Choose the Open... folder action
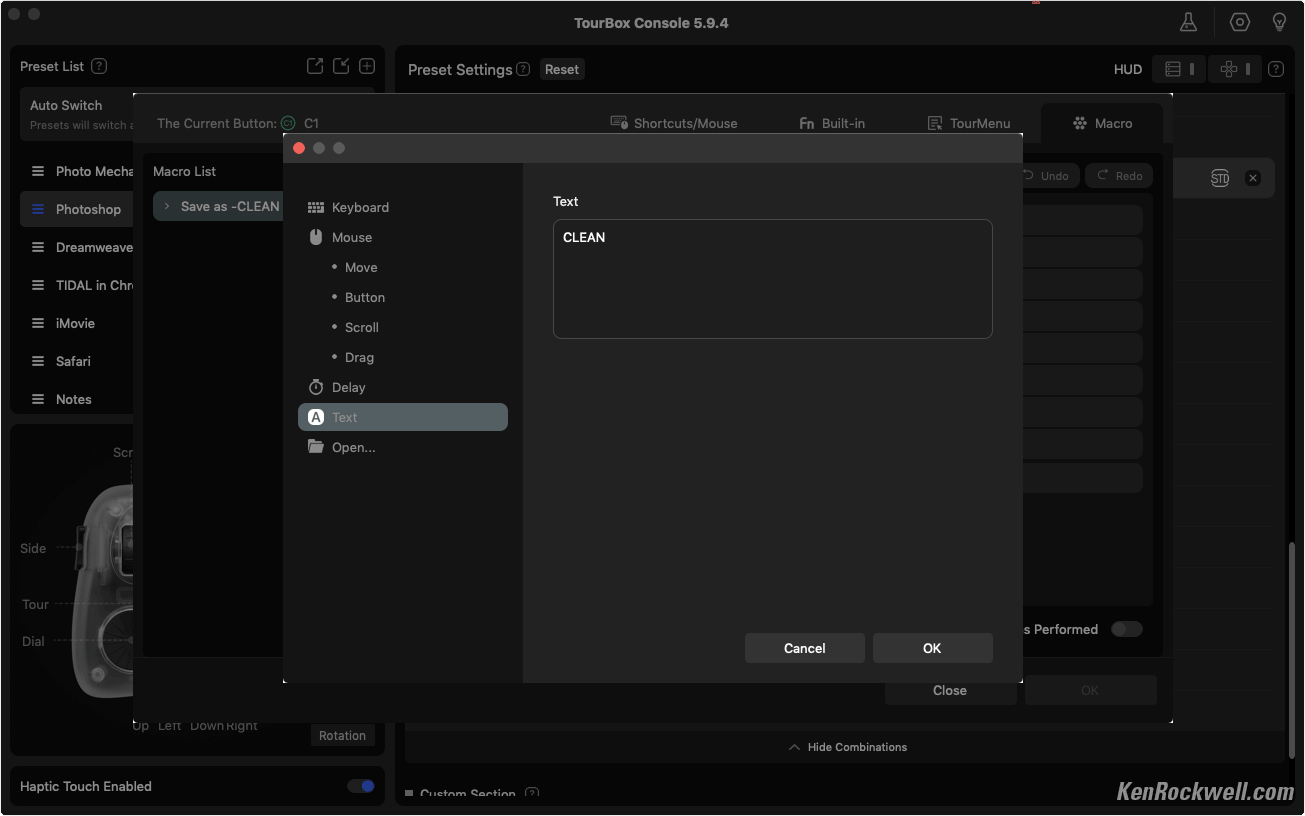This screenshot has width=1305, height=816. tap(353, 447)
